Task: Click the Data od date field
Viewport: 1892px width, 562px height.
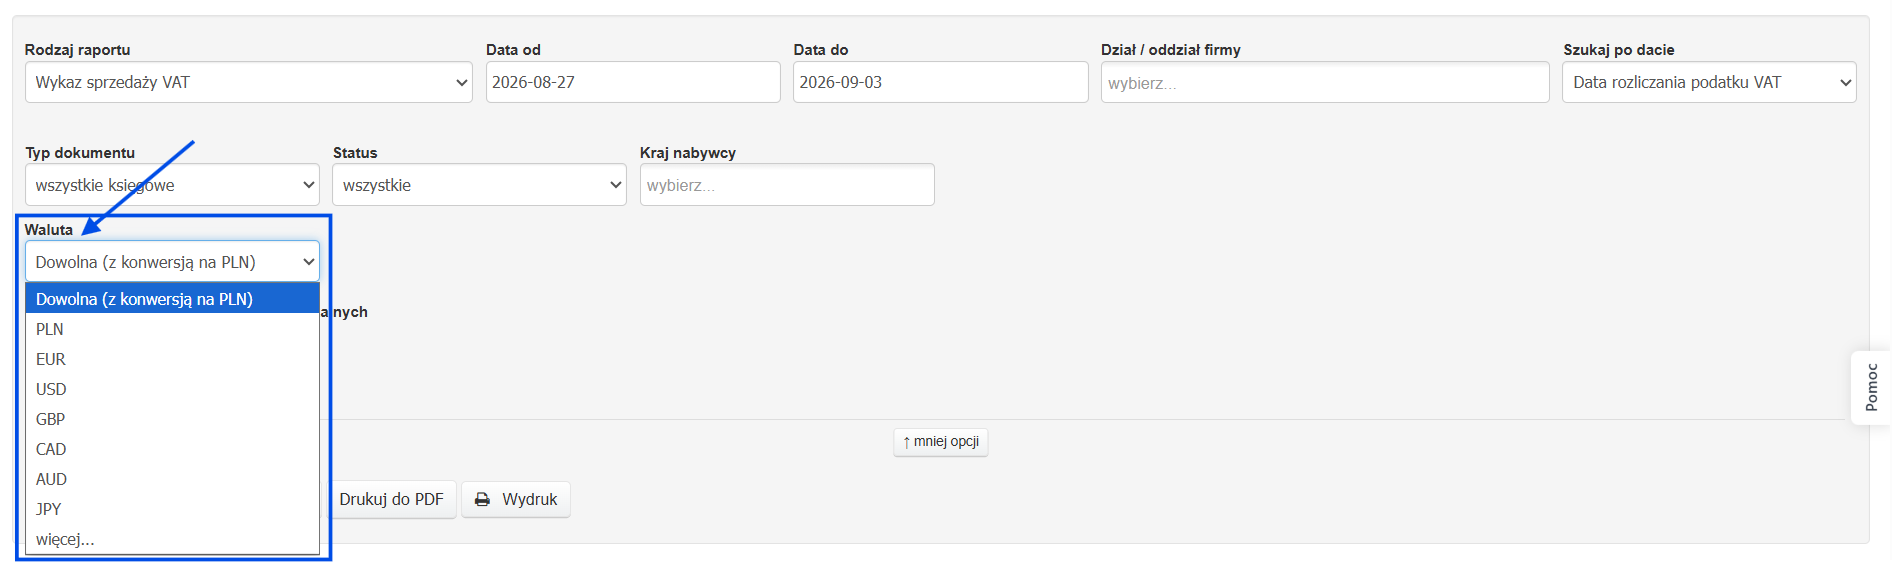Action: pos(633,82)
